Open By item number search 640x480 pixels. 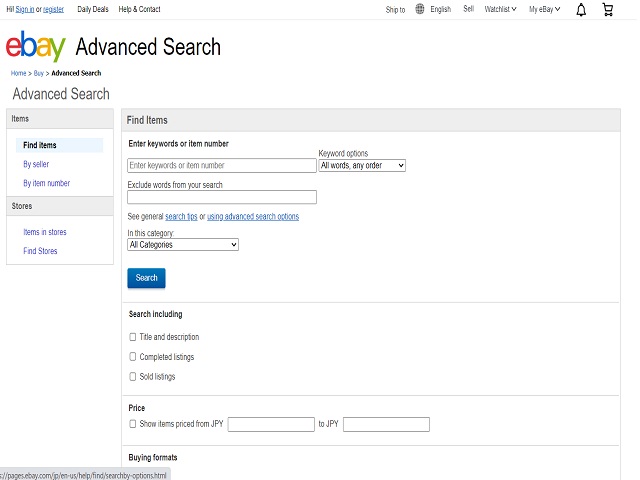tap(47, 183)
